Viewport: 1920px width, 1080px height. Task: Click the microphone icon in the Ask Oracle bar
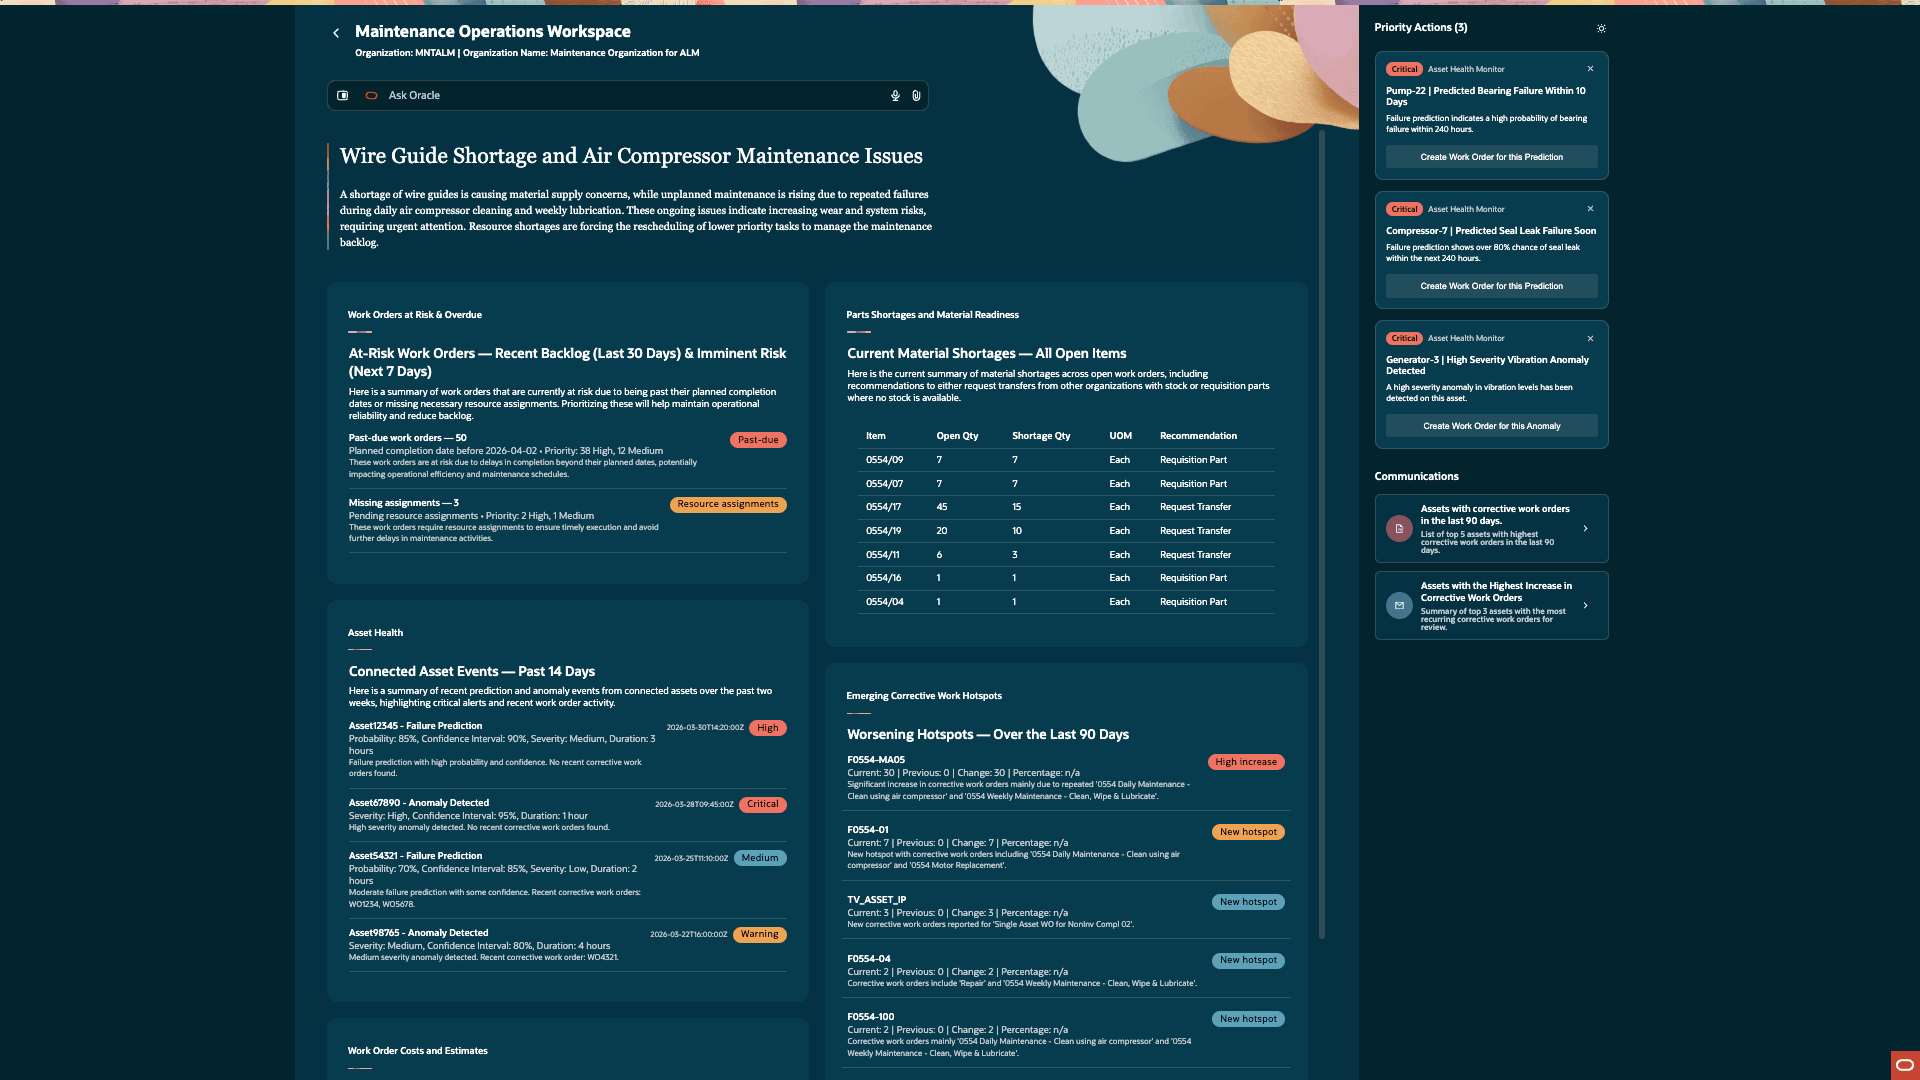[894, 95]
